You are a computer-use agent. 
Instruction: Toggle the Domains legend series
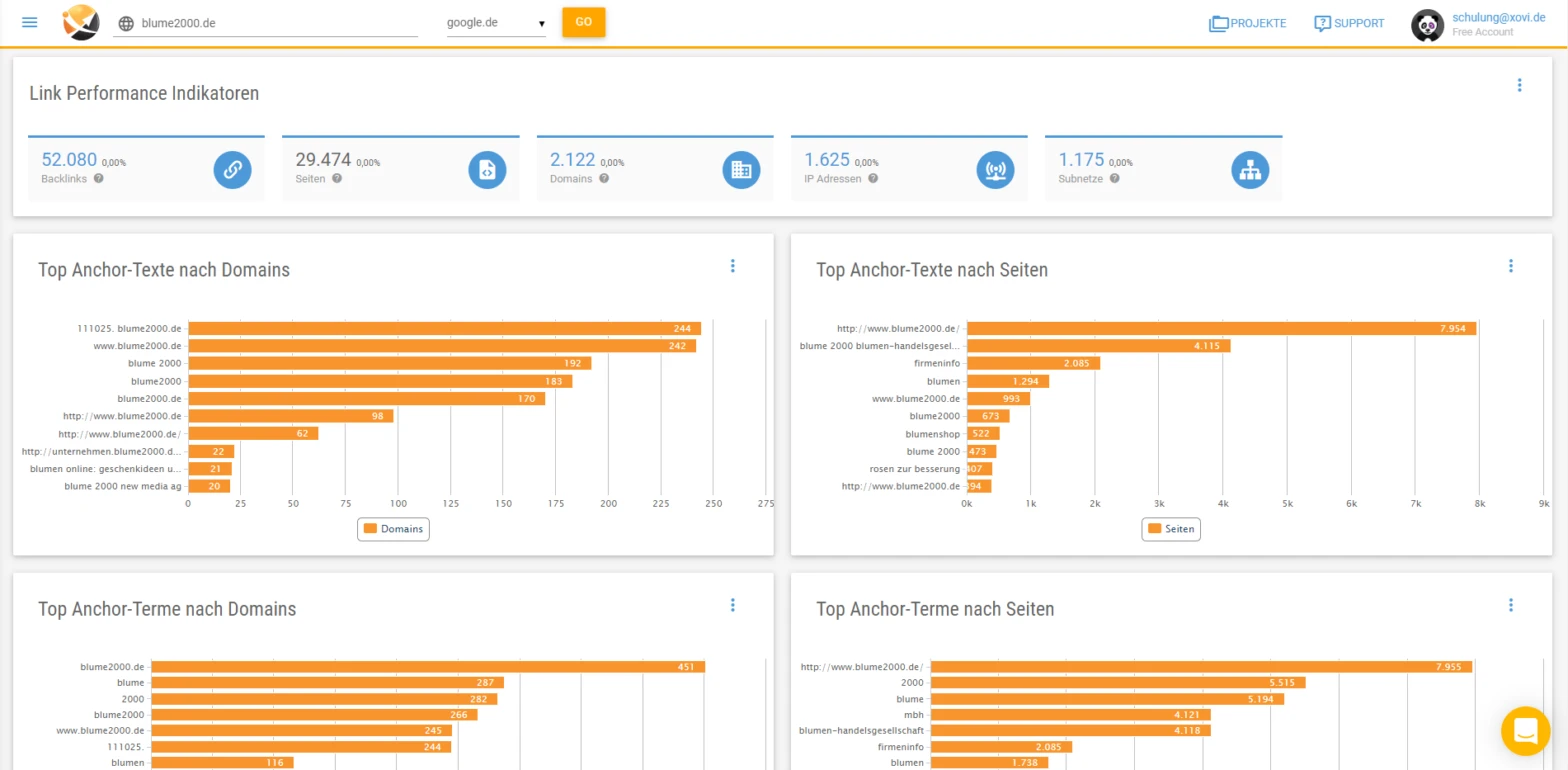[x=393, y=528]
